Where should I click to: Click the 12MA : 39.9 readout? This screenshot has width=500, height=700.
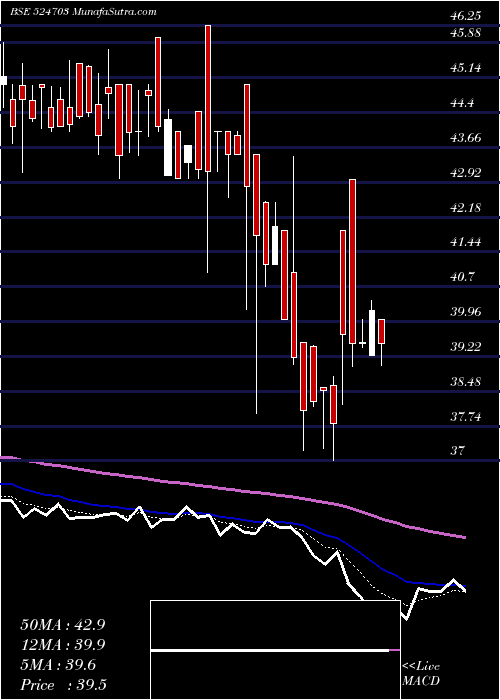pos(63,645)
